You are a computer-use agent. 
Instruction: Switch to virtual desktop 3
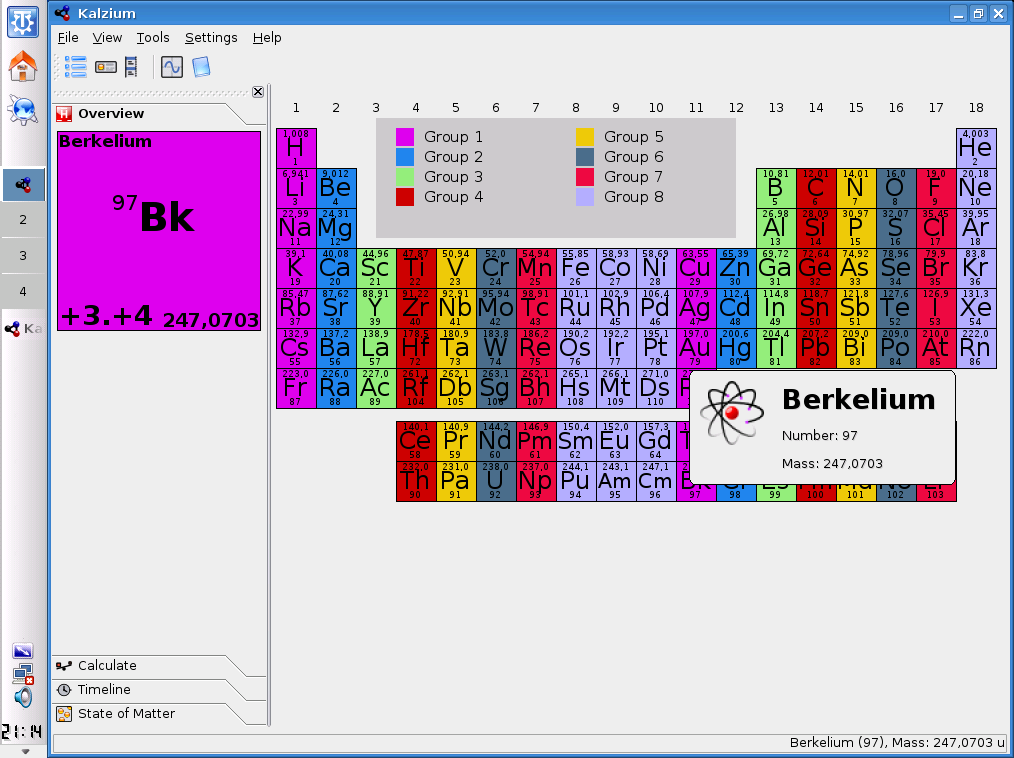pos(23,255)
